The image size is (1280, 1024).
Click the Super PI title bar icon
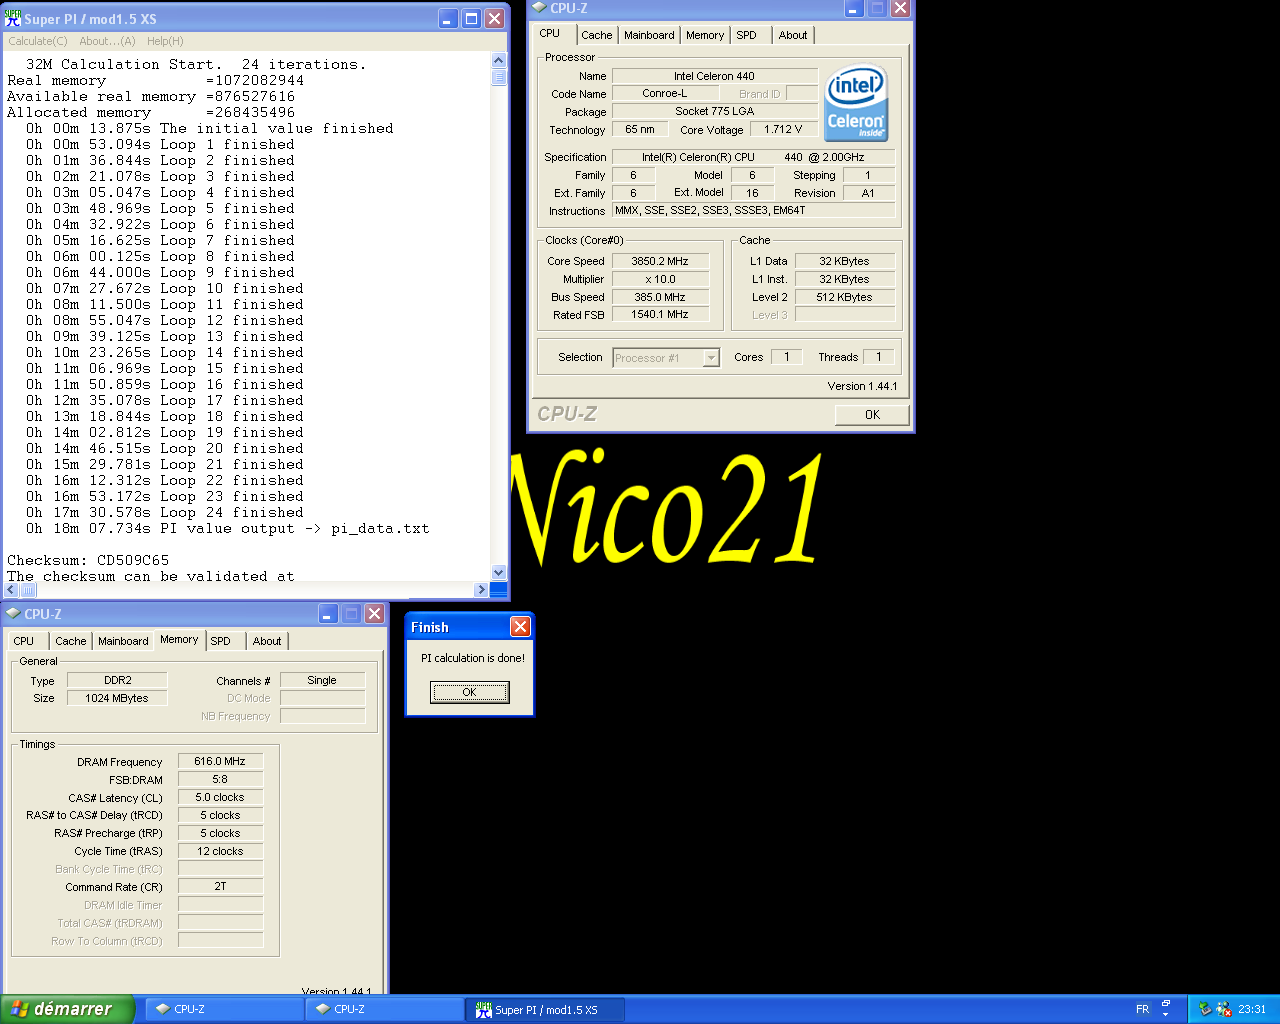click(13, 18)
